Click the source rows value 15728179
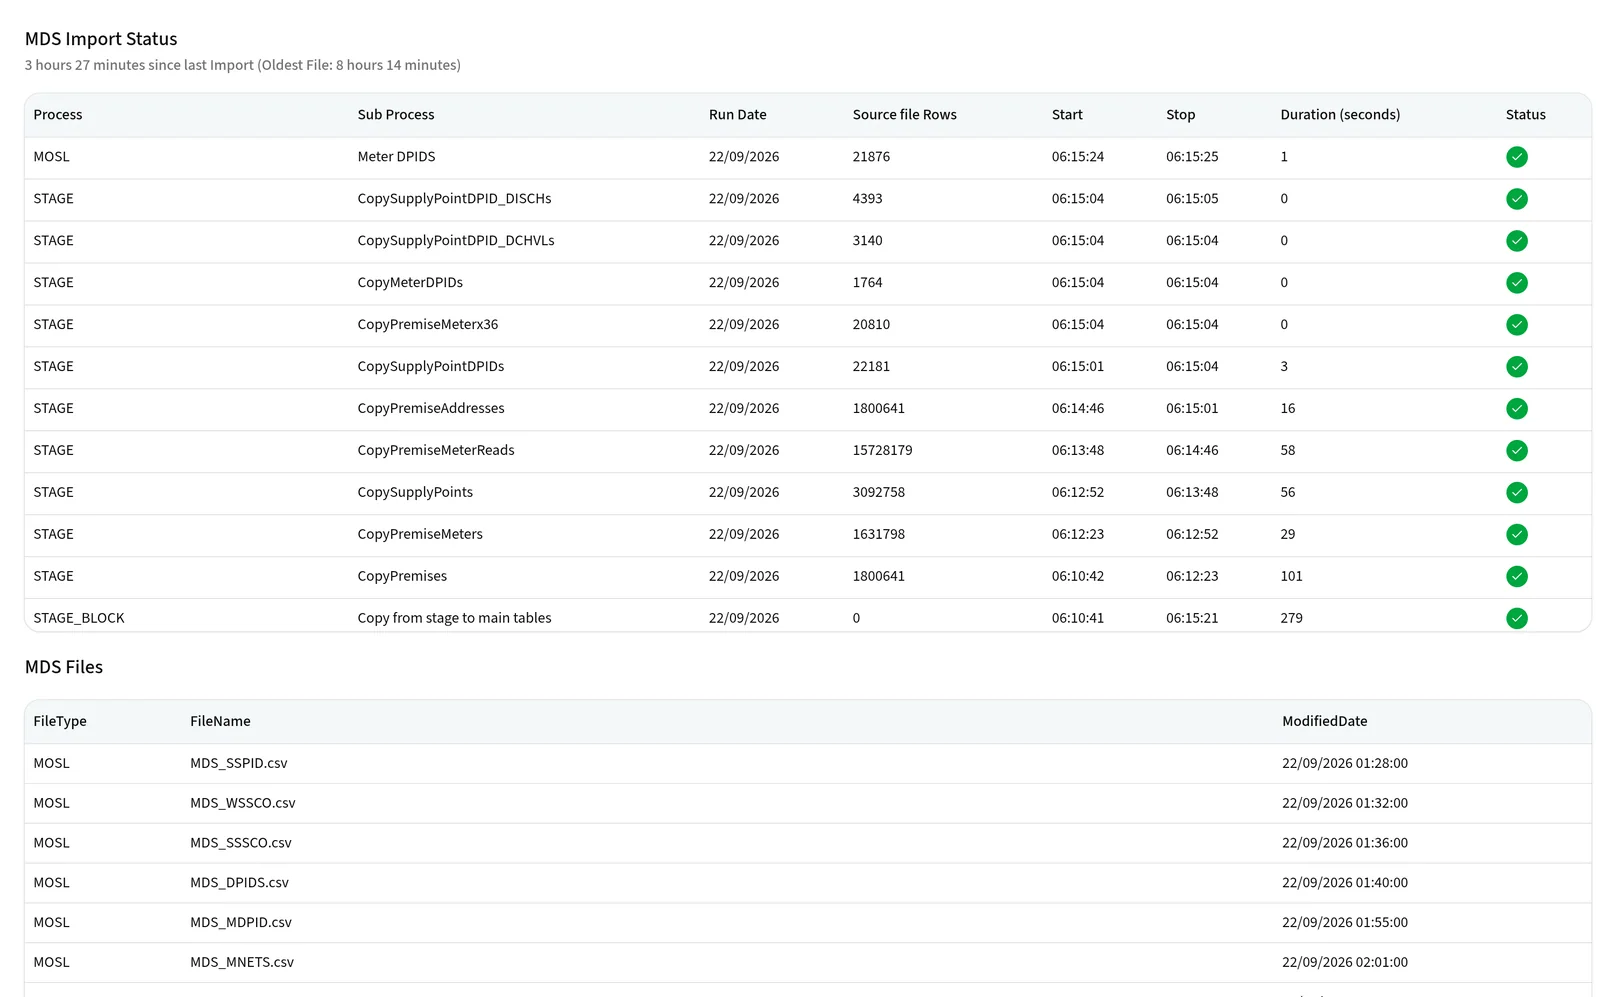1600x997 pixels. point(882,451)
